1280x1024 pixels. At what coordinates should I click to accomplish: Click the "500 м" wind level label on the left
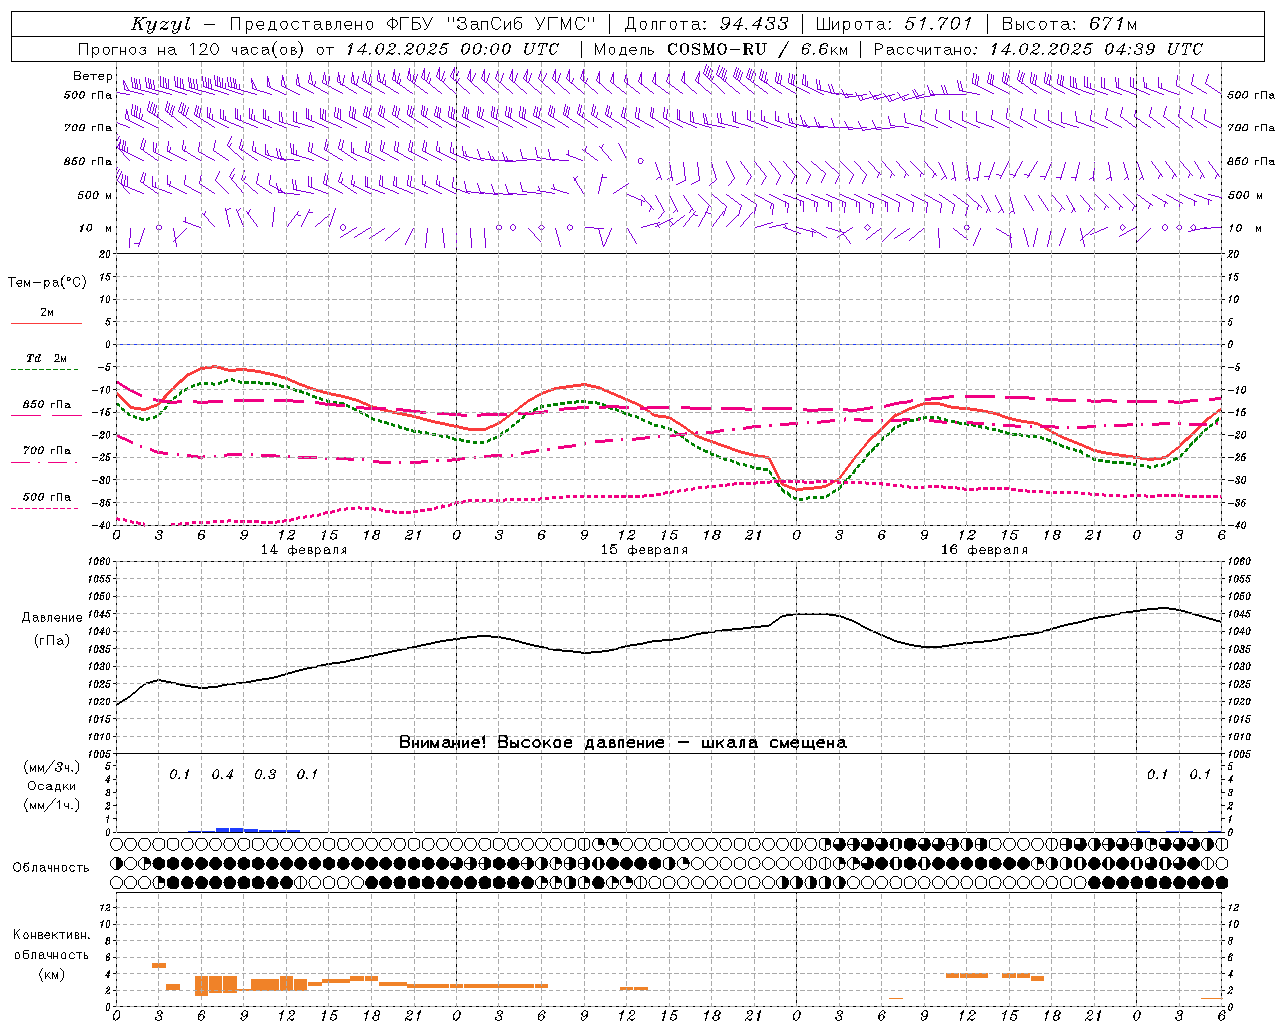click(x=94, y=195)
